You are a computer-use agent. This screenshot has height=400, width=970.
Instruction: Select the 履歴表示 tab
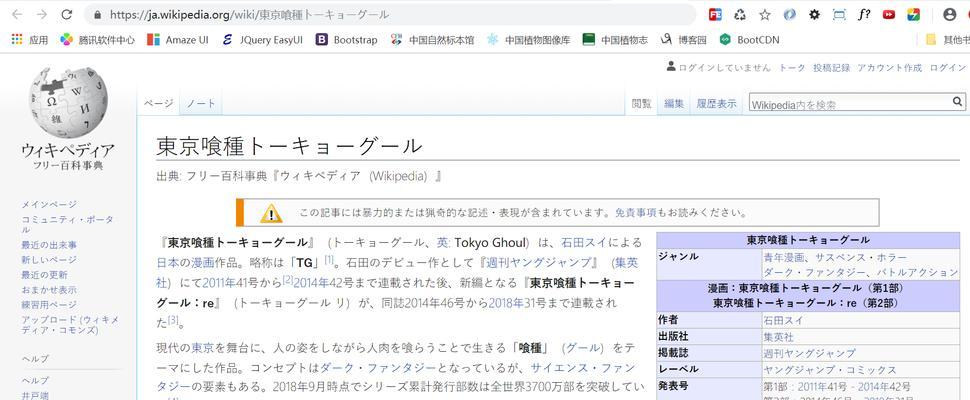716,103
